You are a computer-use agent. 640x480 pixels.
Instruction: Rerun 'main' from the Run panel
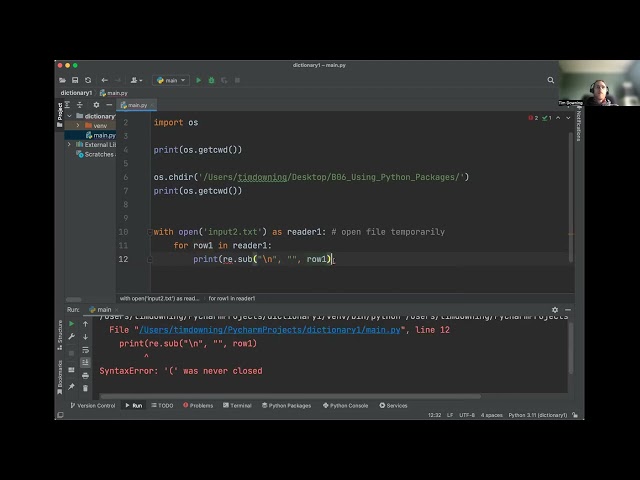click(x=71, y=324)
